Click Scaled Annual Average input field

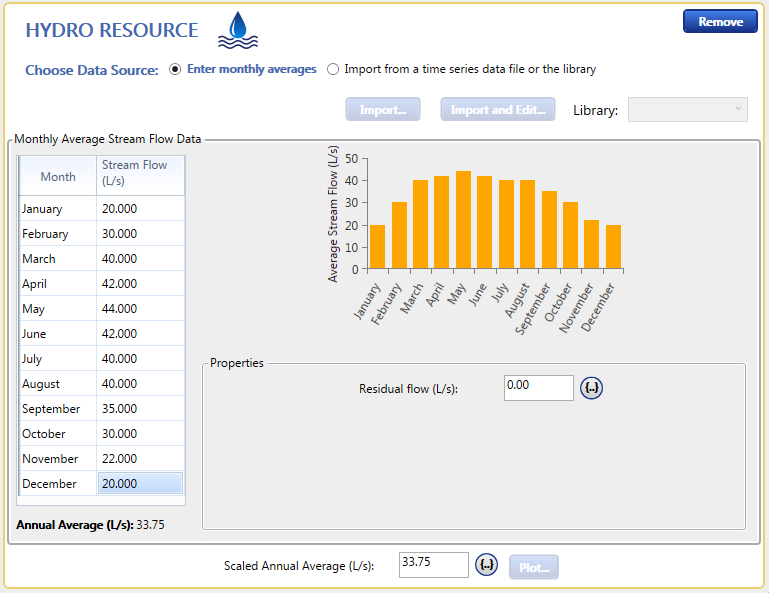coord(433,565)
